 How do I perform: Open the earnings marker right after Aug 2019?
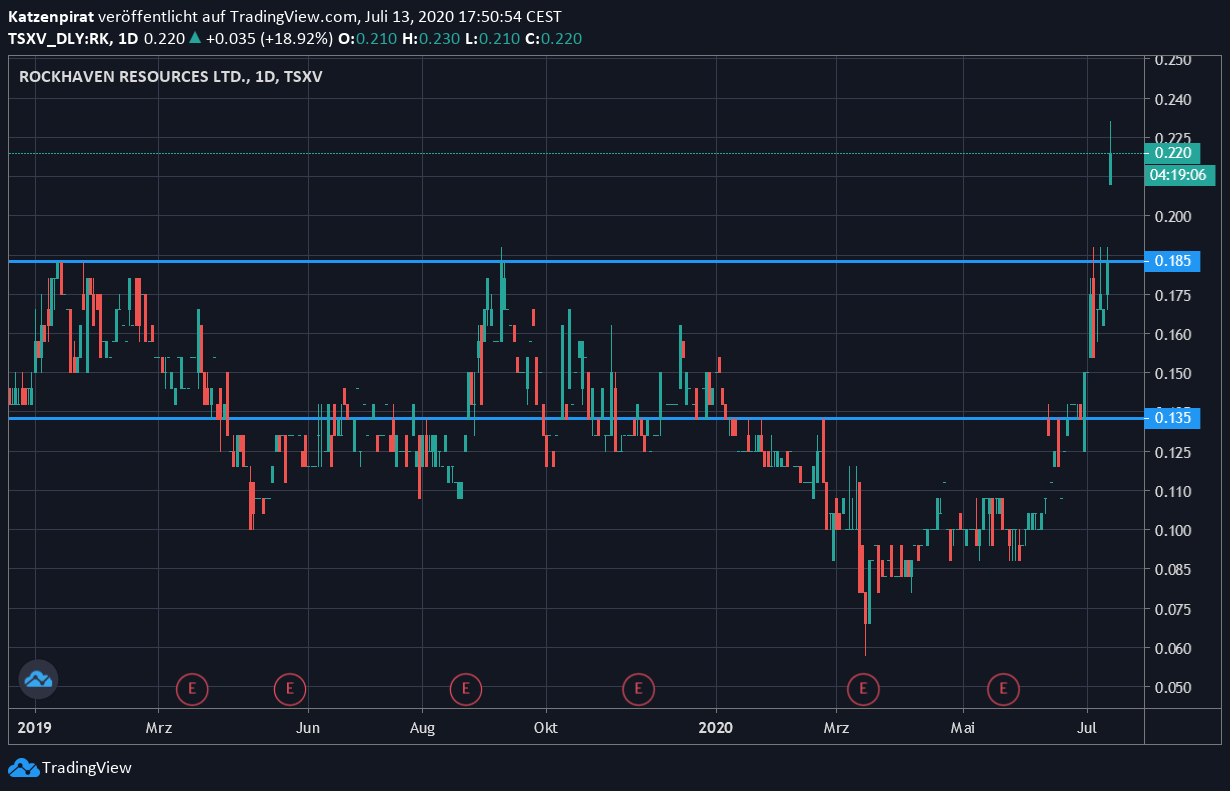(465, 688)
